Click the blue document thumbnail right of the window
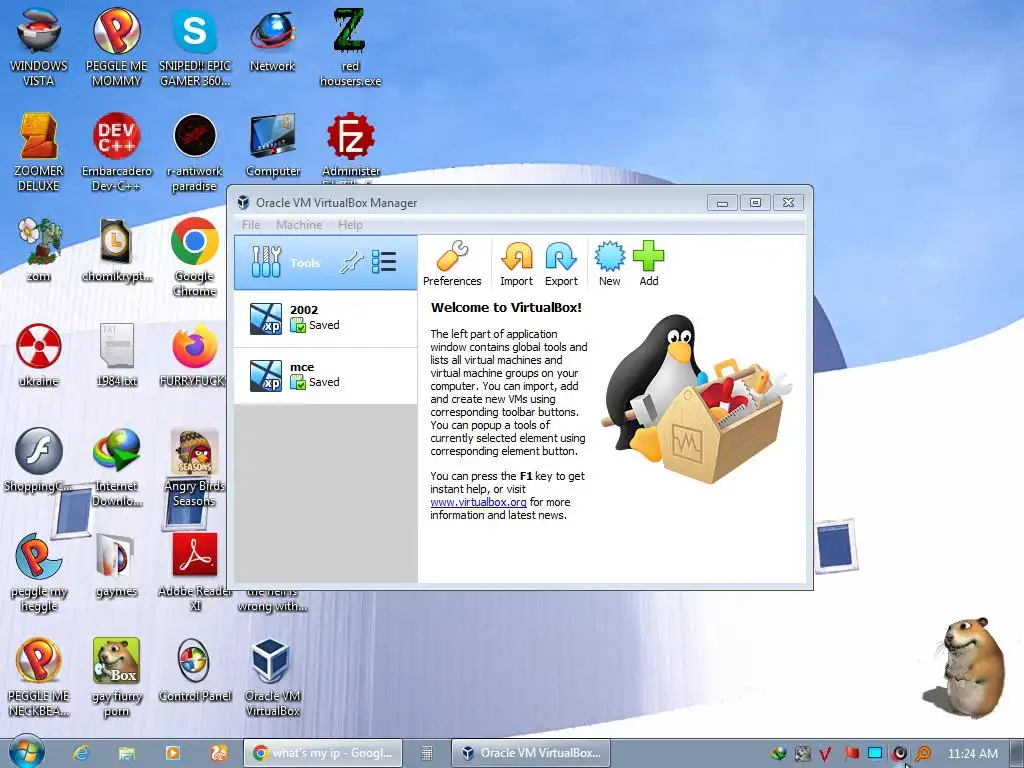Image resolution: width=1024 pixels, height=768 pixels. [x=836, y=545]
